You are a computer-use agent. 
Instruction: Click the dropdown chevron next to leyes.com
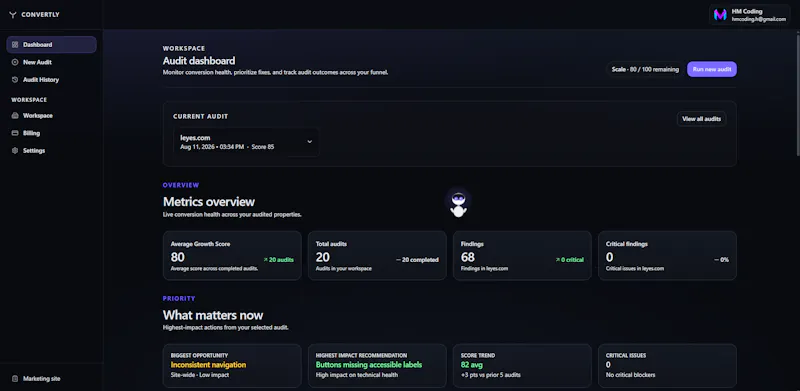pos(309,142)
